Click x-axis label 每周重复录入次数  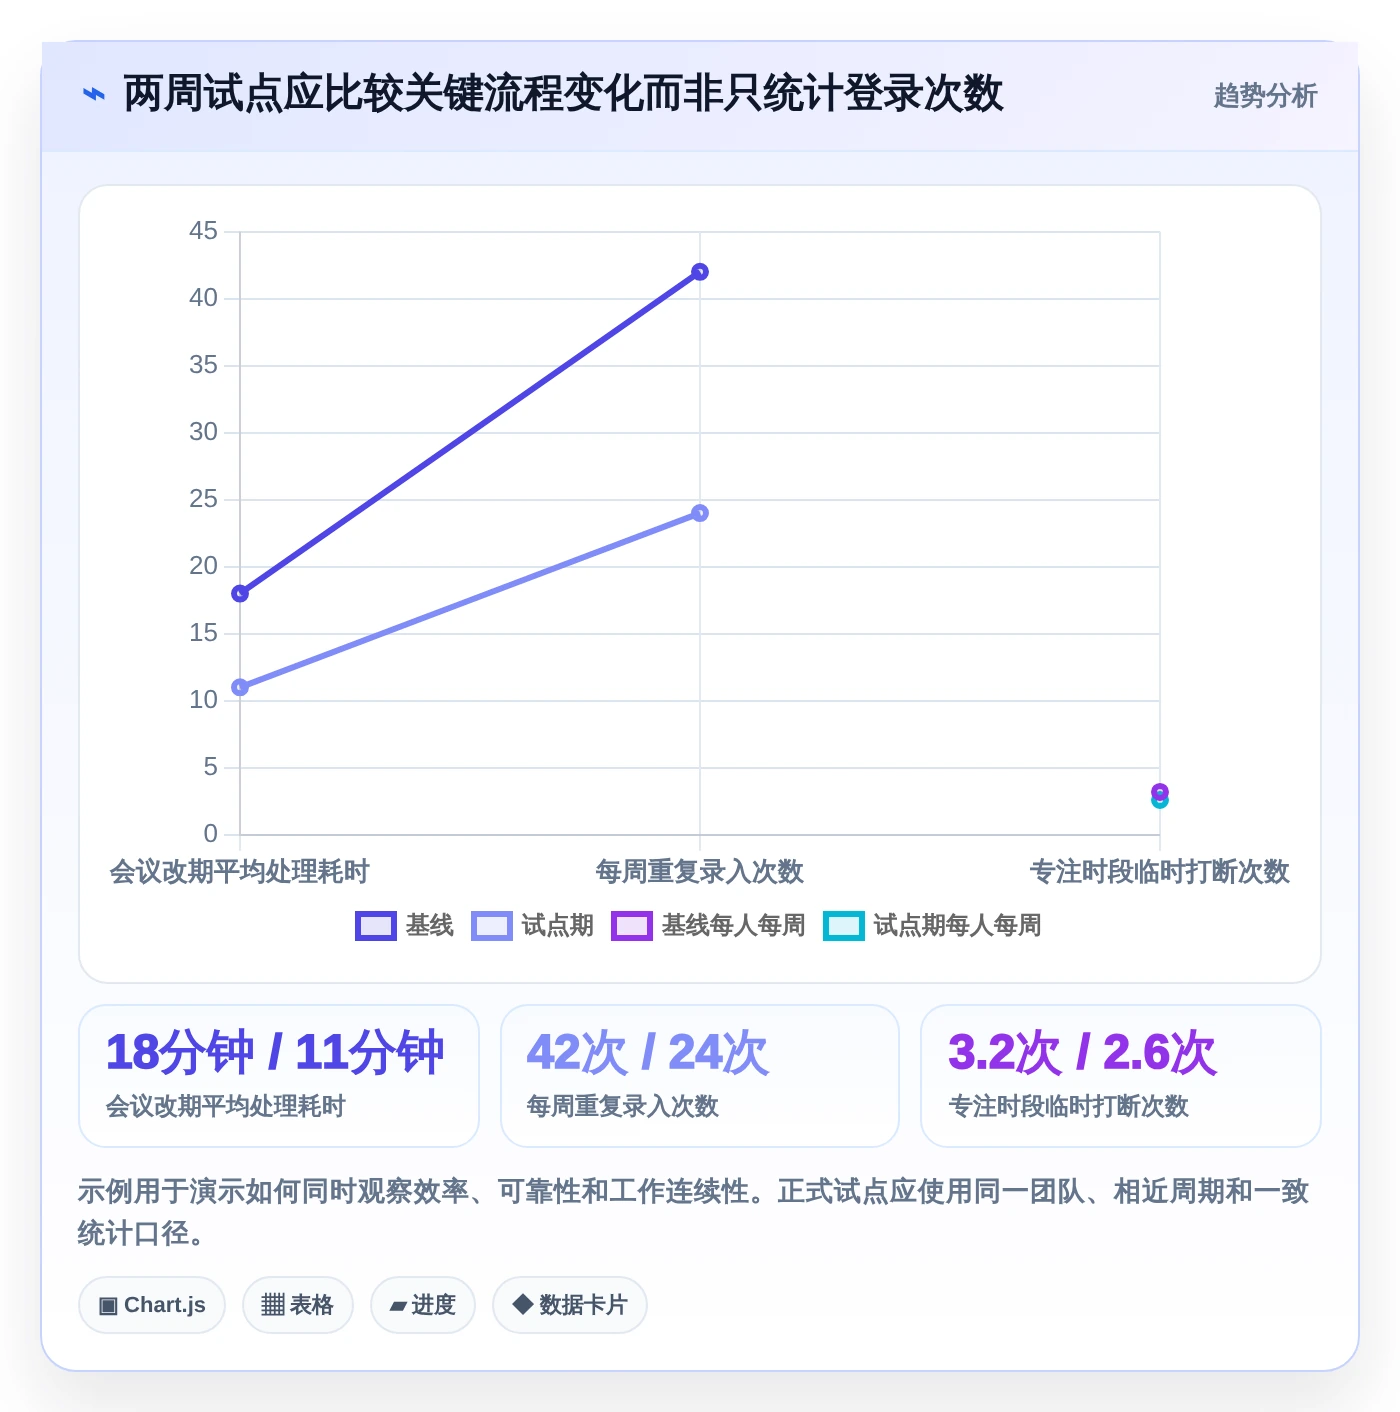700,872
